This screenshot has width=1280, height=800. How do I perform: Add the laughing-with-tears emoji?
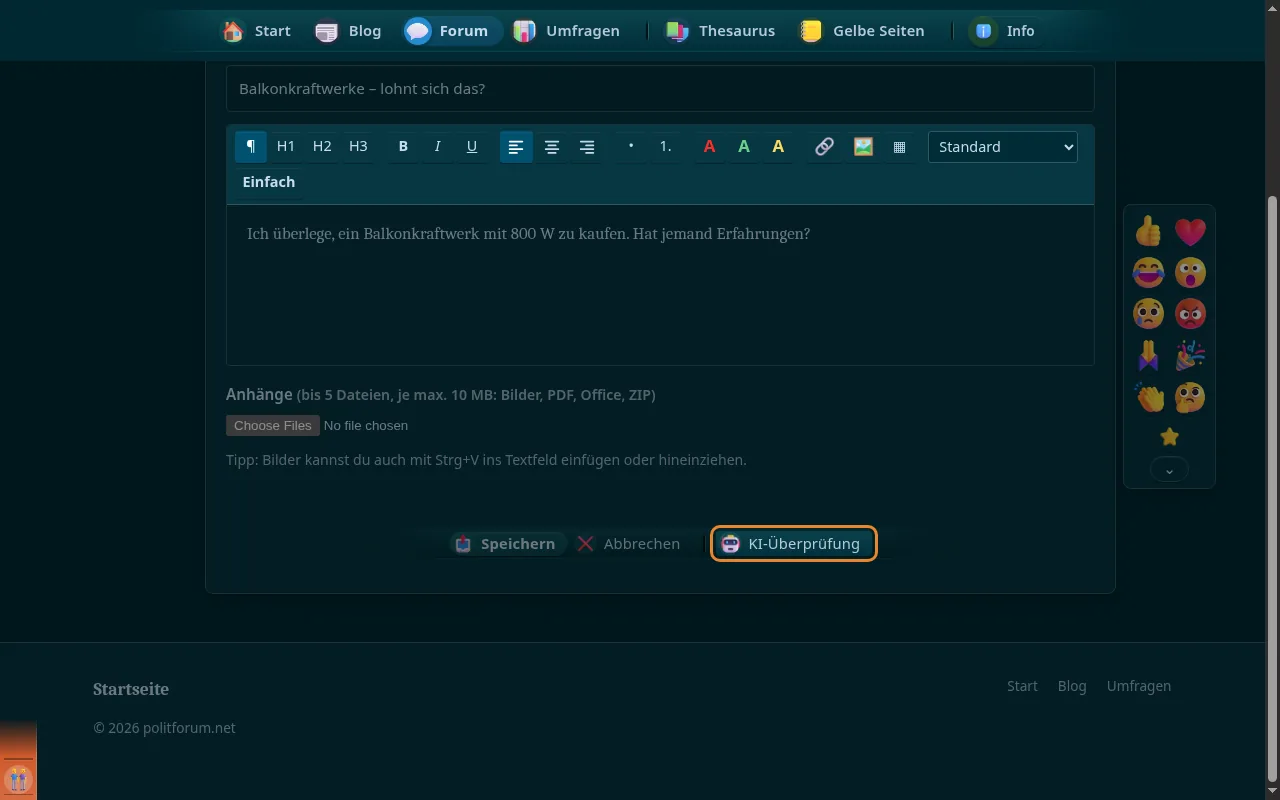click(x=1148, y=273)
